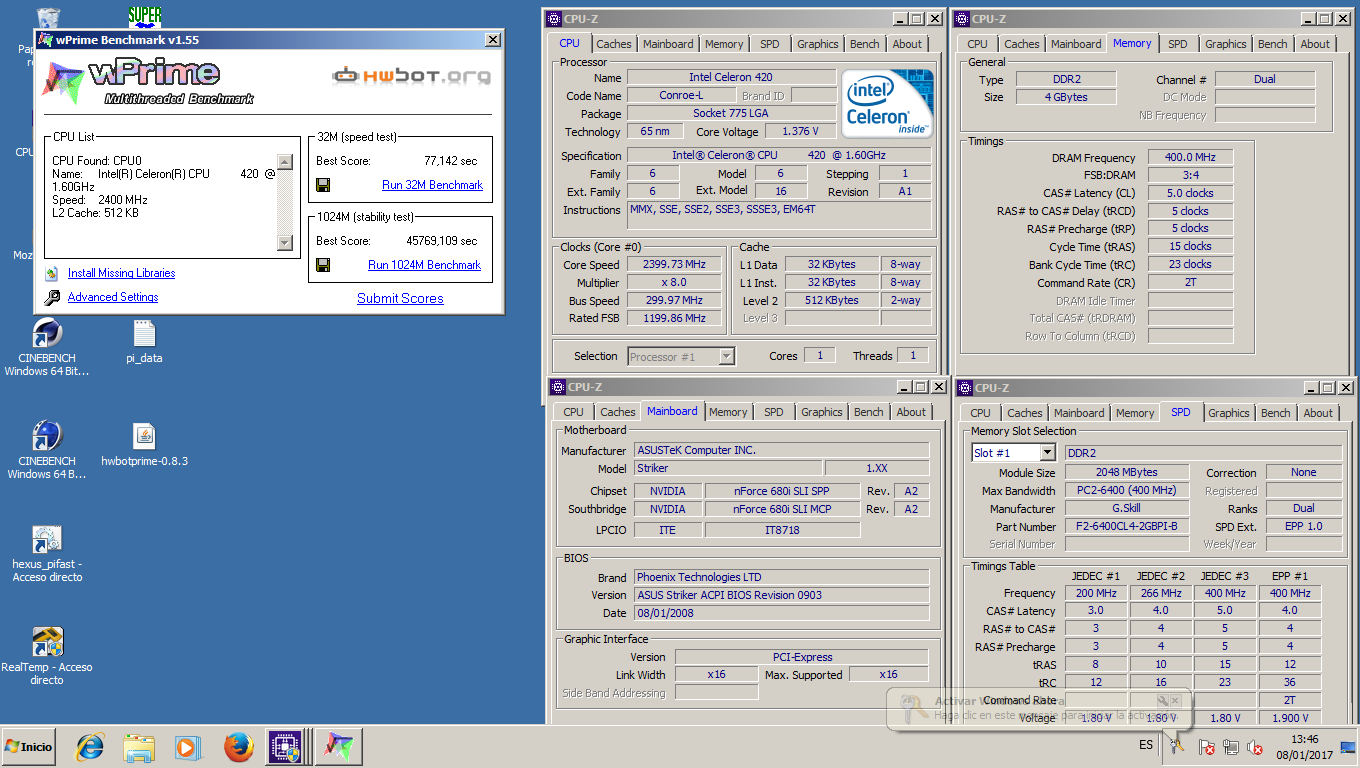The image size is (1360, 768).
Task: Select the RealTemp shortcut icon on desktop
Action: point(47,642)
